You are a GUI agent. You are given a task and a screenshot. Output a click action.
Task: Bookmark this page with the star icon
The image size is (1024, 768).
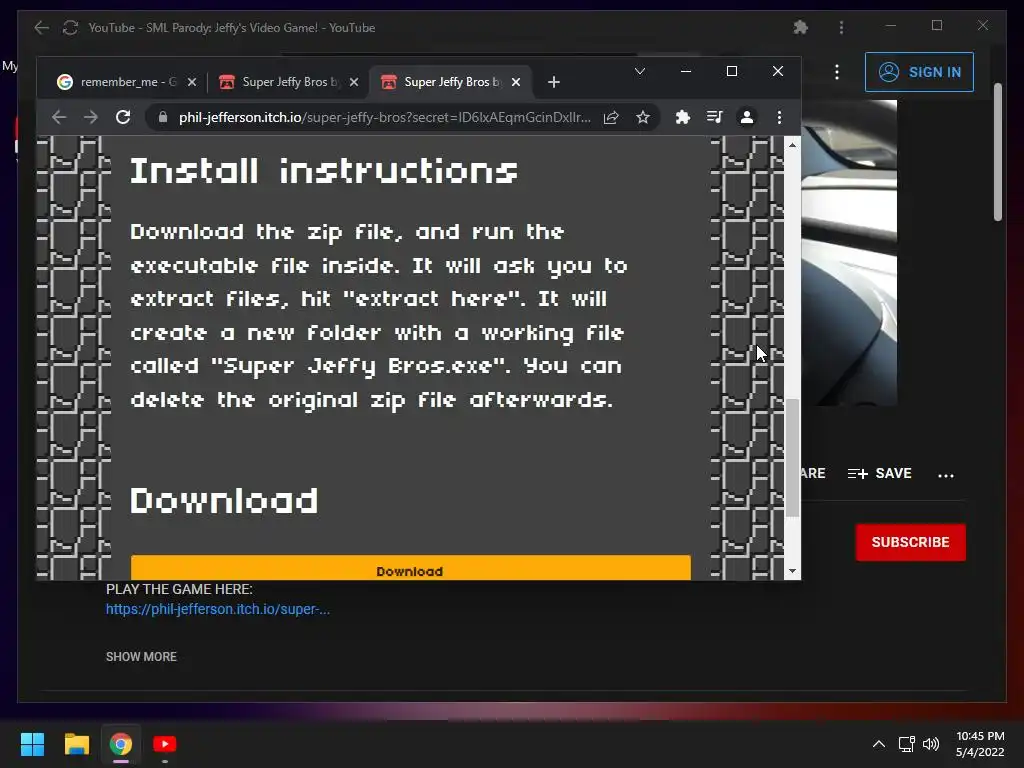click(643, 118)
